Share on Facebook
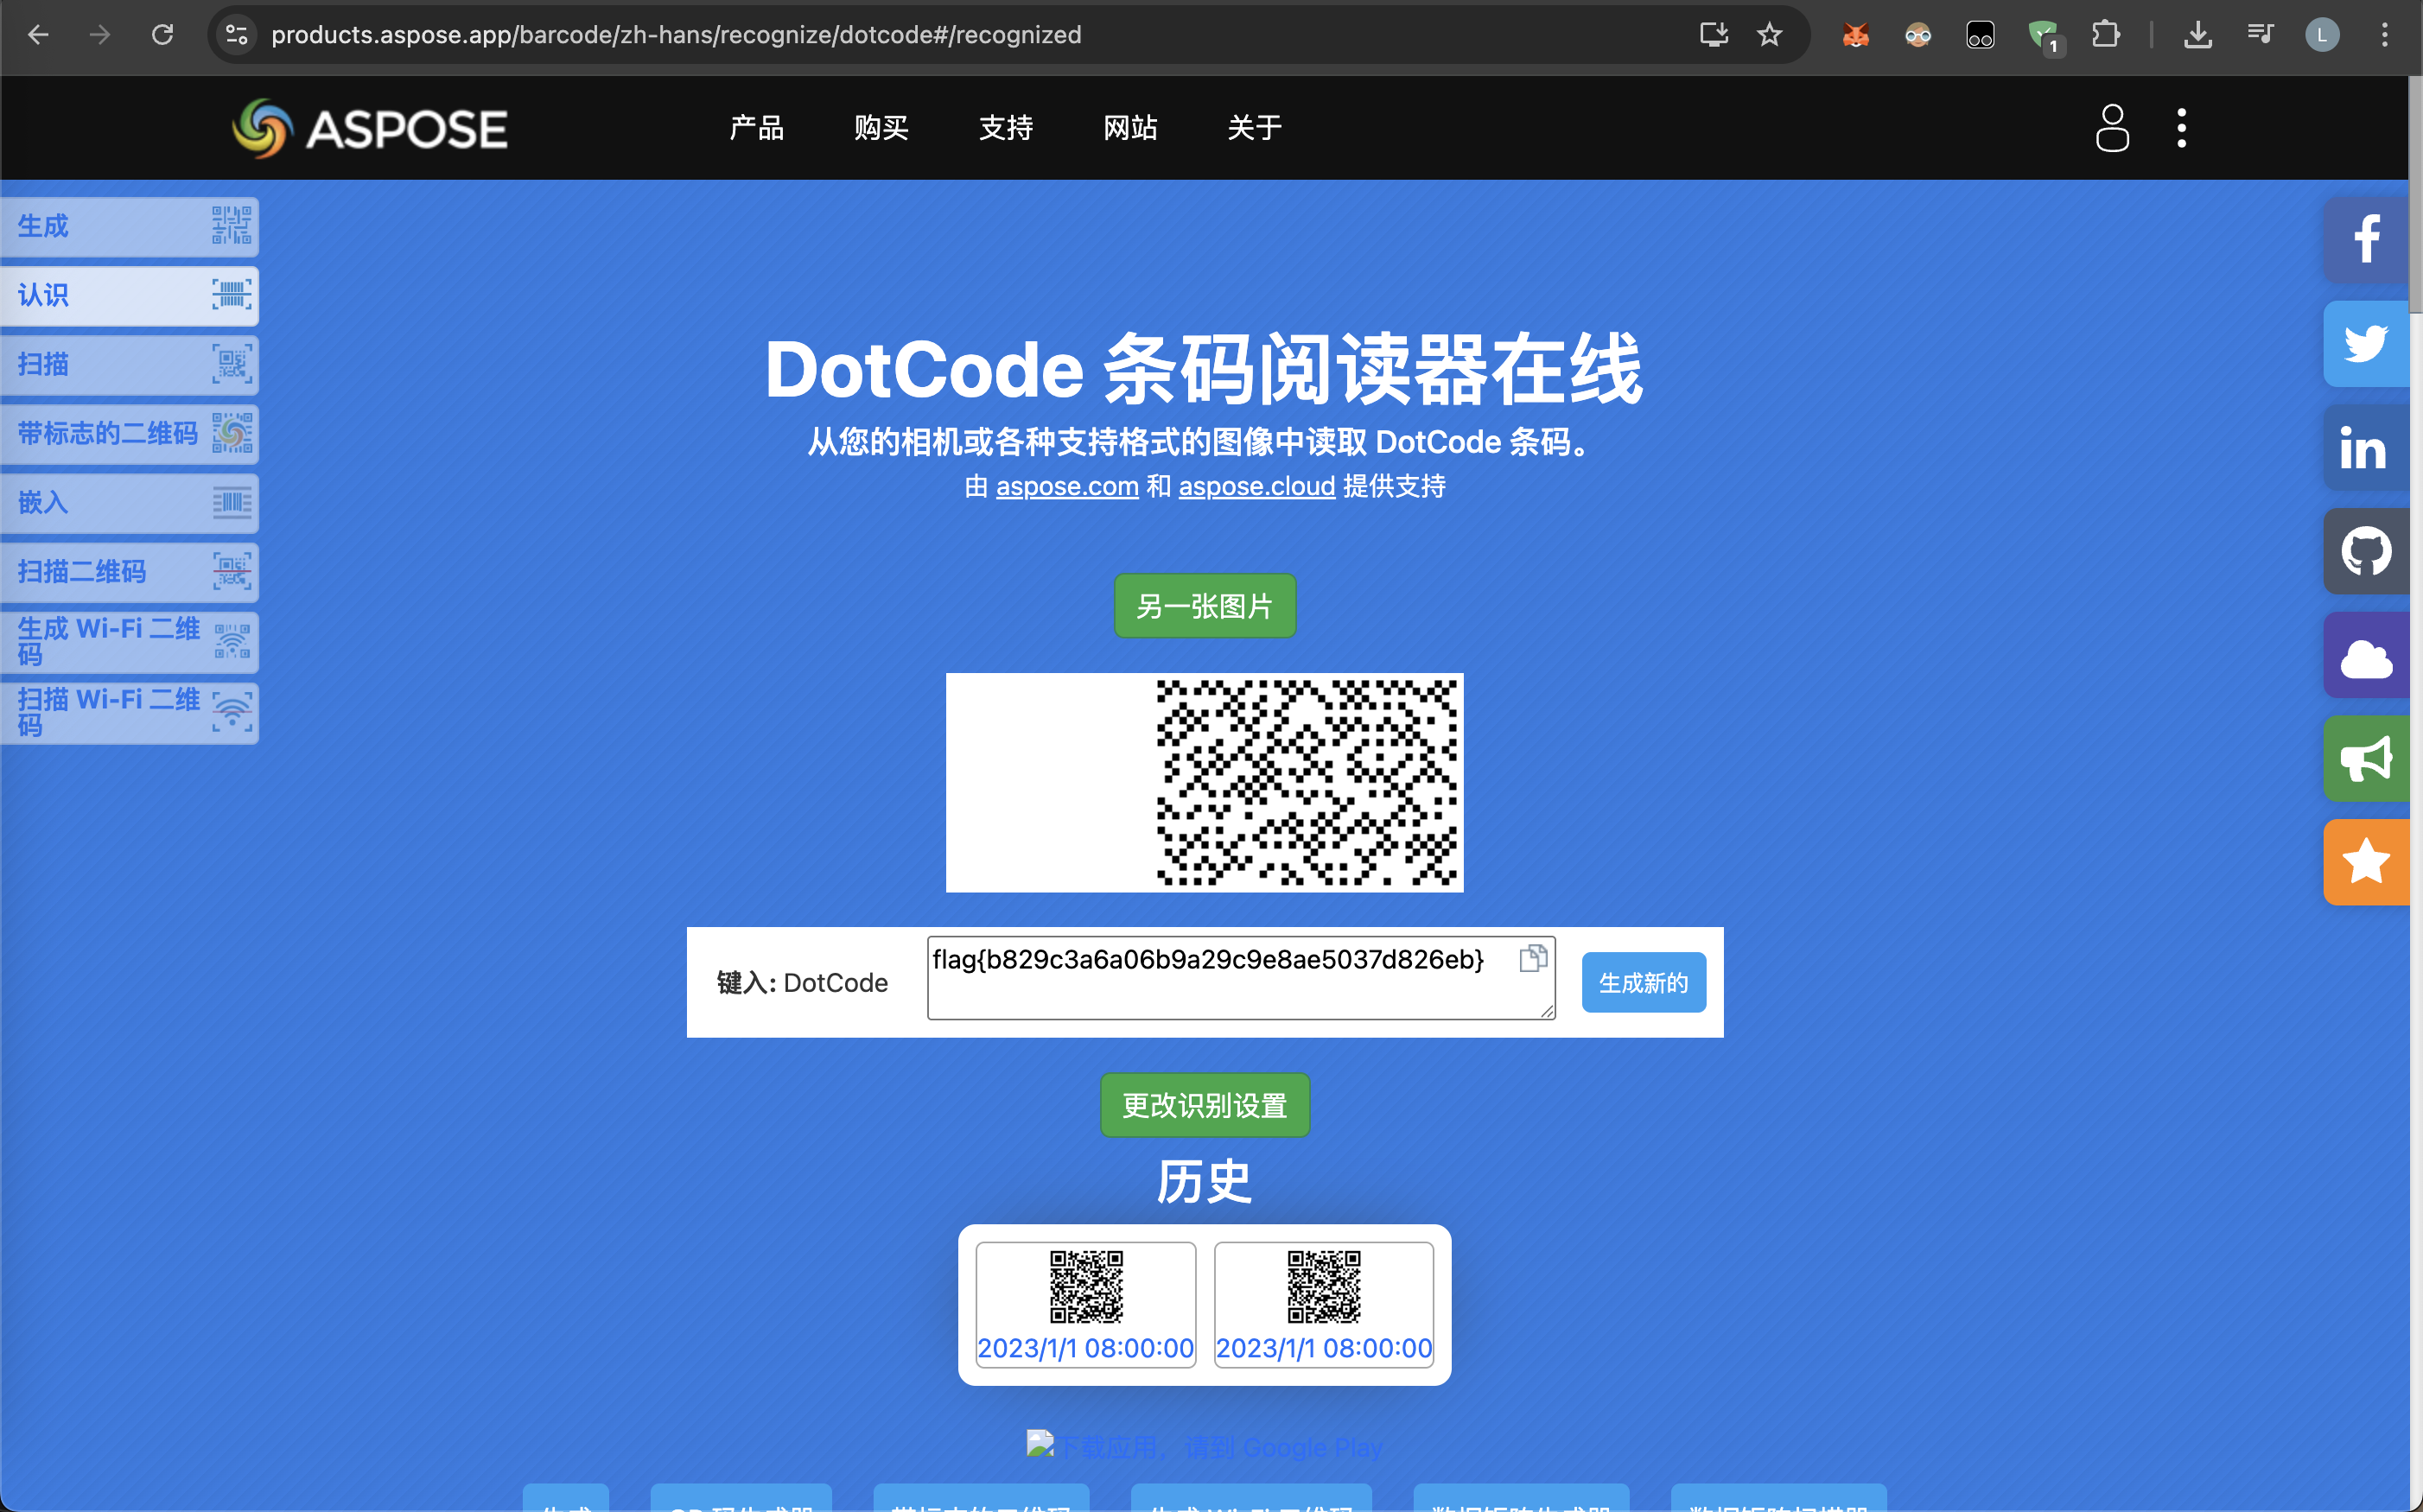This screenshot has width=2423, height=1512. pos(2365,239)
